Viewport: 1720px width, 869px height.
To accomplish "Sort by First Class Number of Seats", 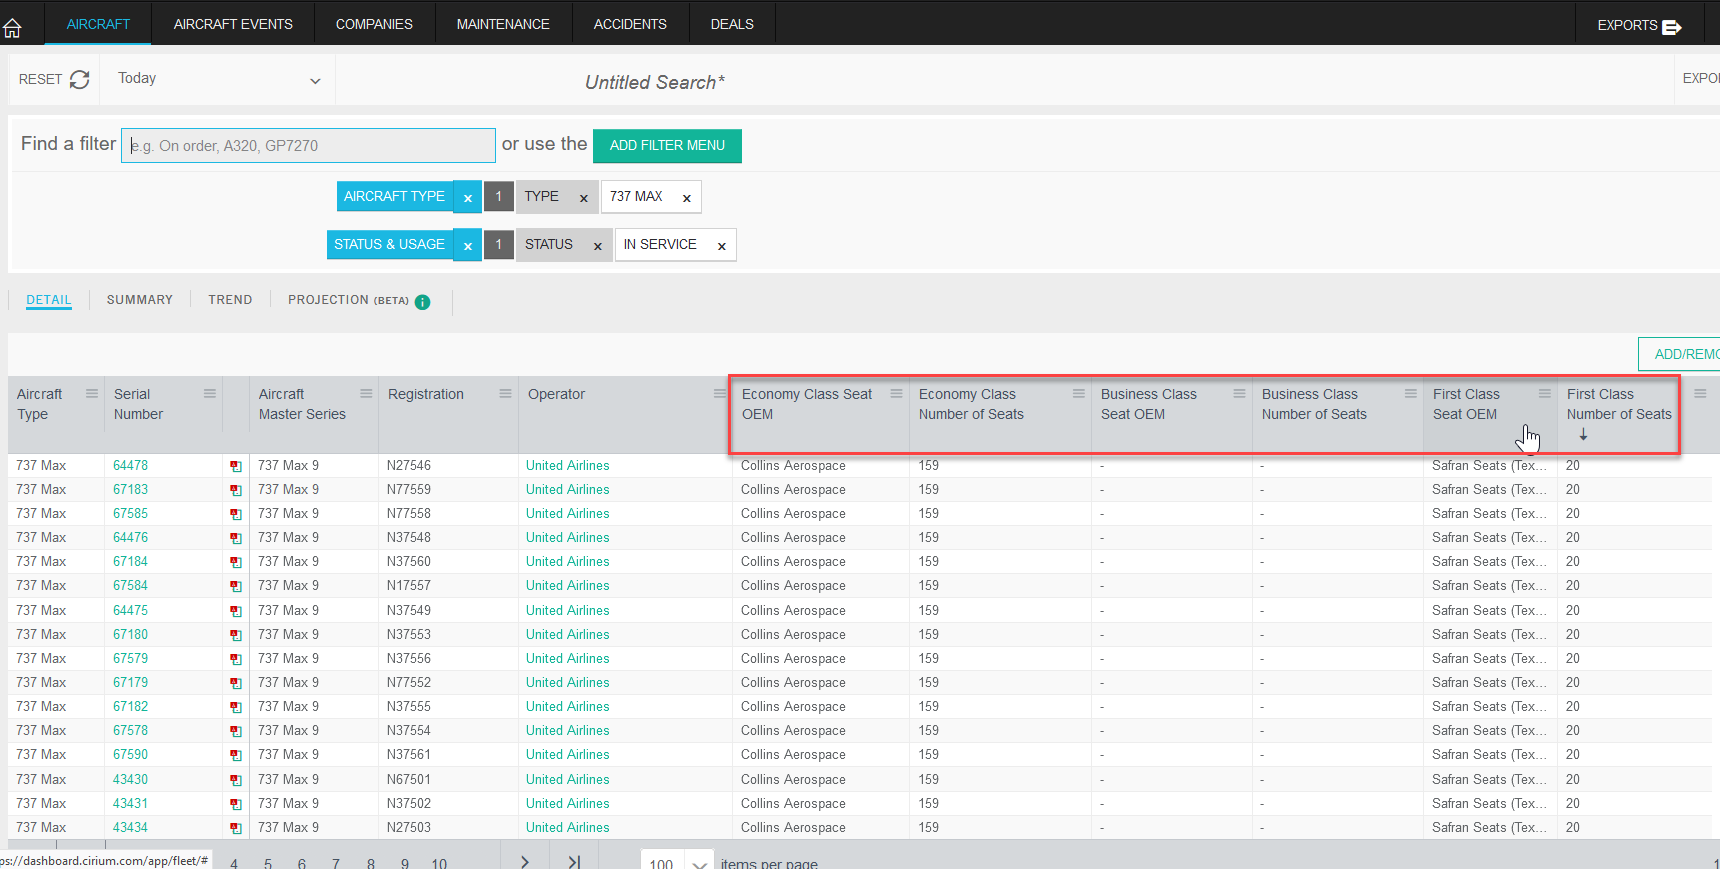I will 1618,405.
